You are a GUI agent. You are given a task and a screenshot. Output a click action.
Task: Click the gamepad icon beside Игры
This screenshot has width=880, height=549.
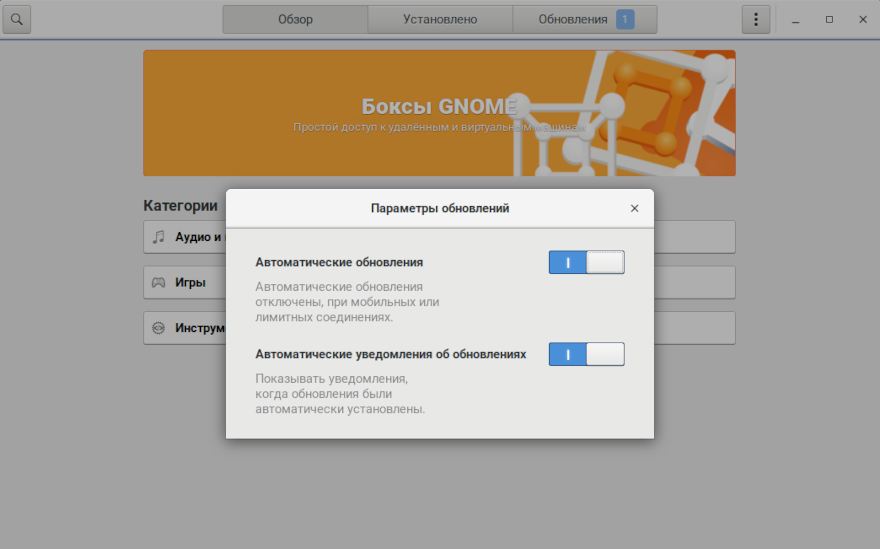[x=158, y=282]
